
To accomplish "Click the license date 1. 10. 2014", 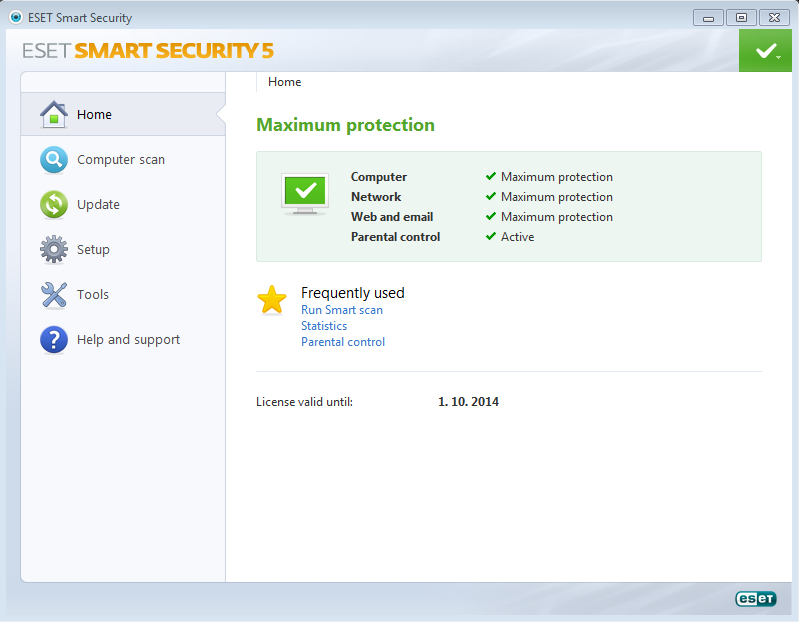I will 468,402.
